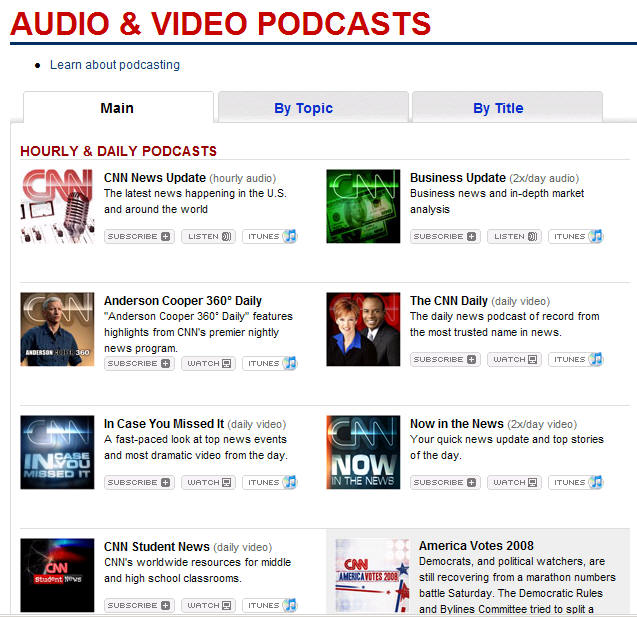
Task: Open the CNN News Update title
Action: [x=155, y=178]
